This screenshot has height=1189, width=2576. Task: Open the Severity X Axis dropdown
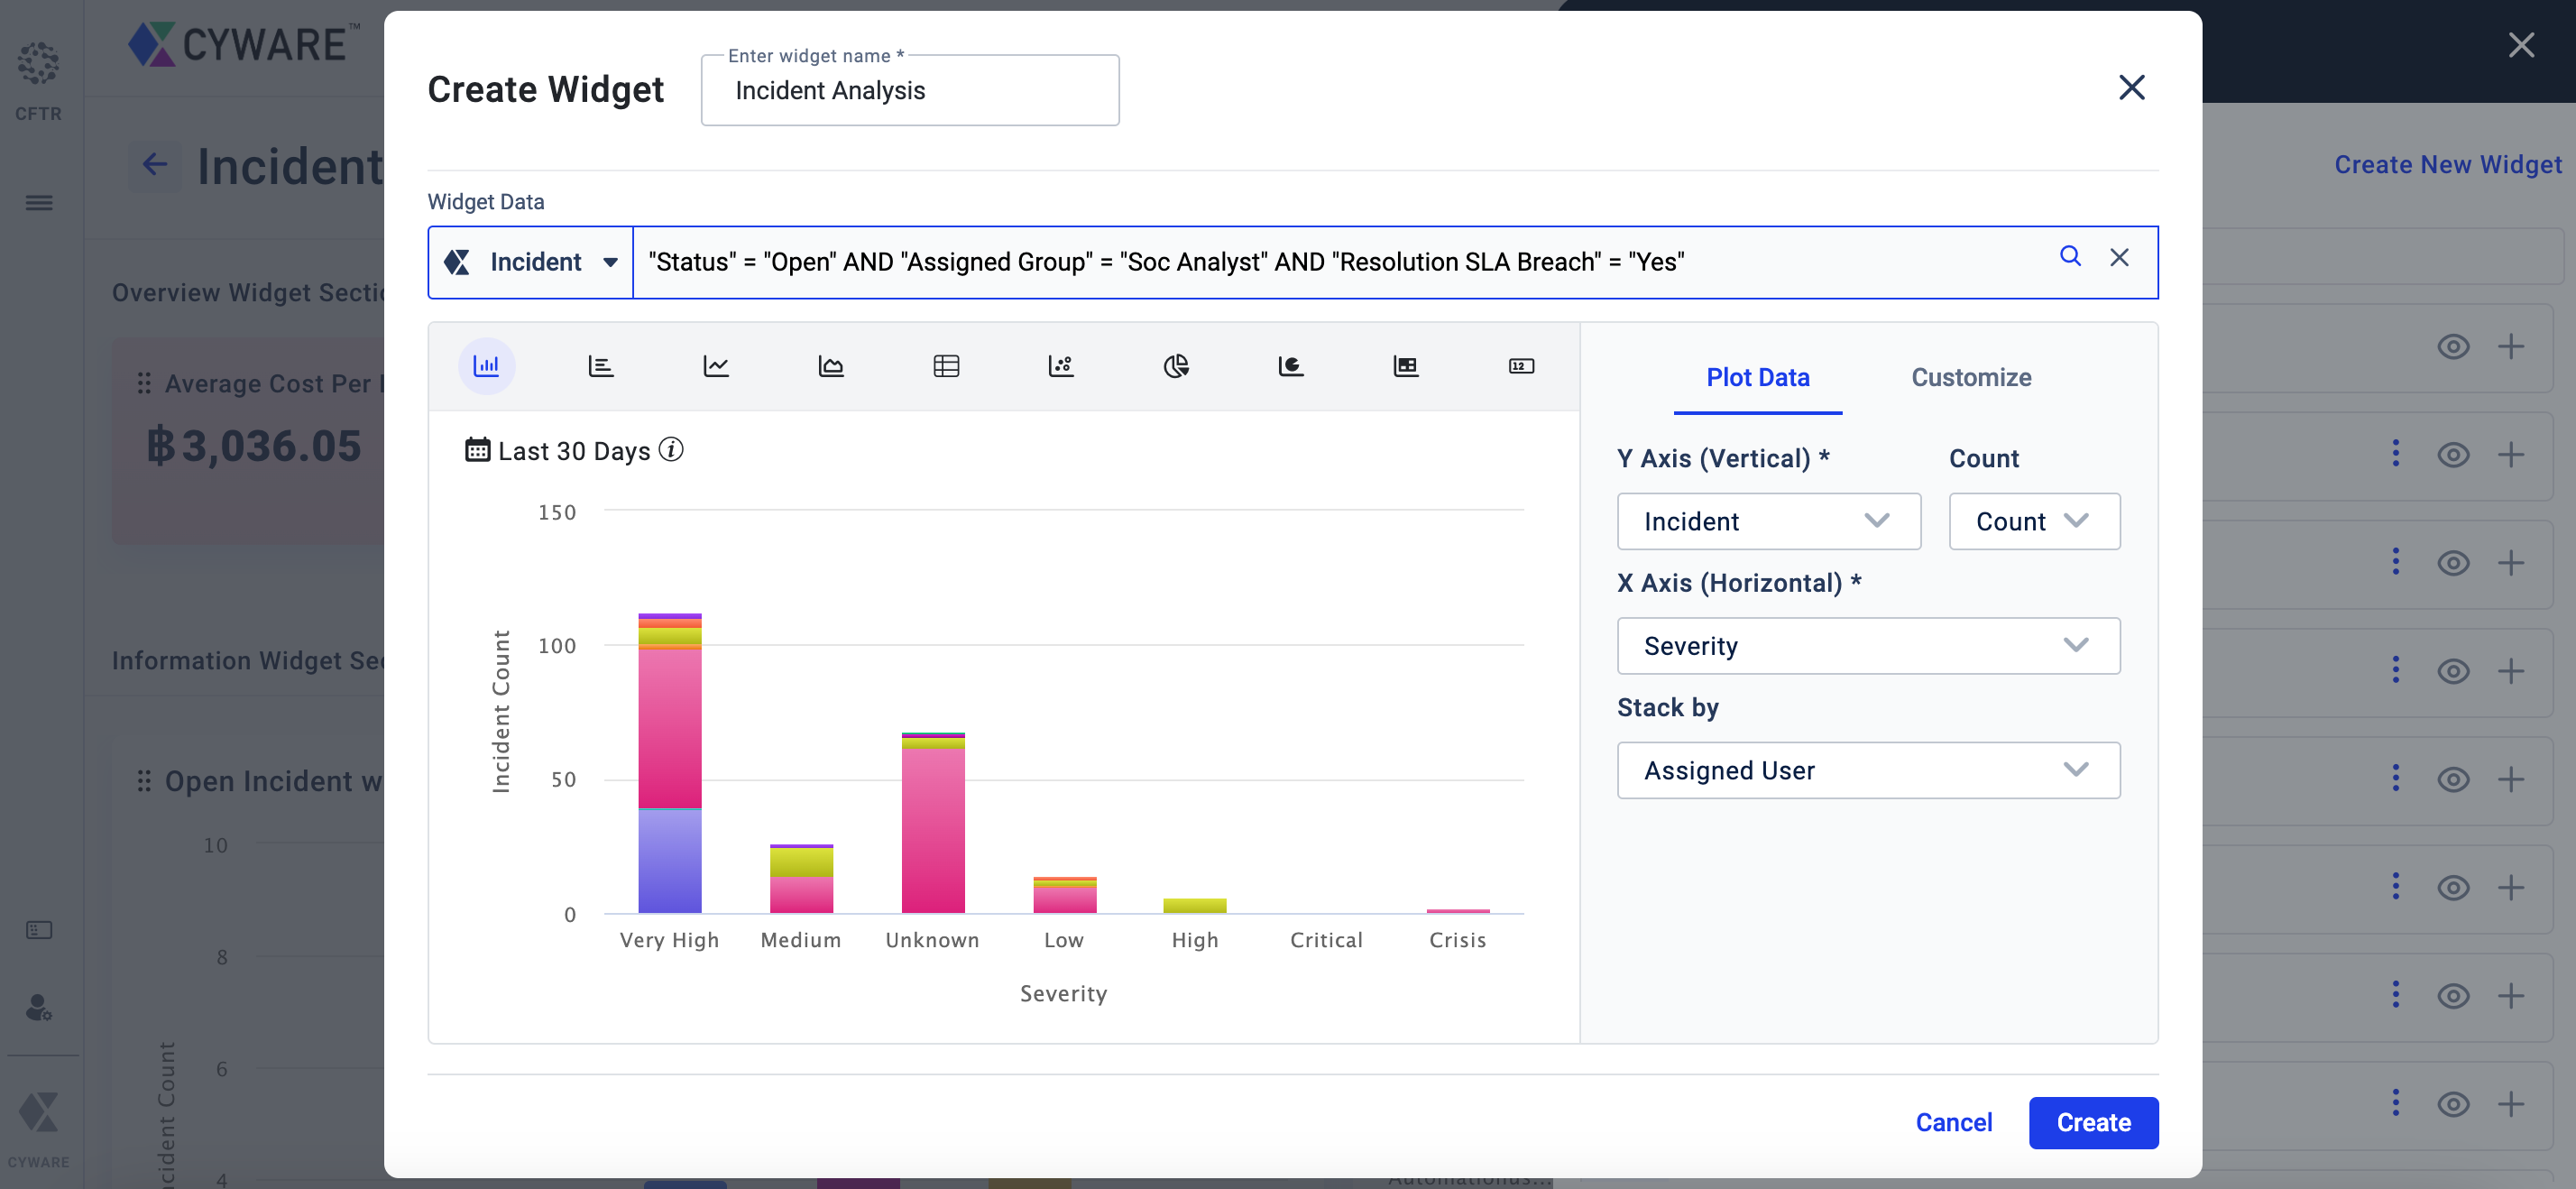pos(1868,646)
